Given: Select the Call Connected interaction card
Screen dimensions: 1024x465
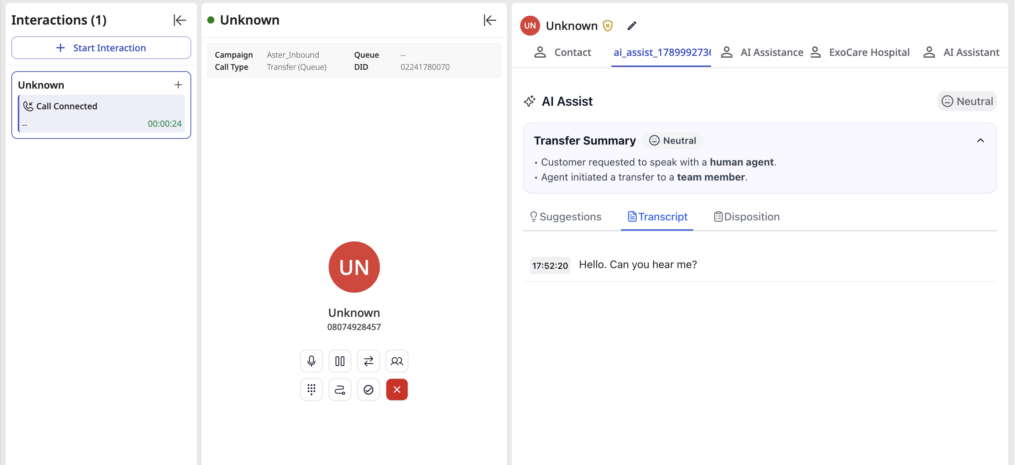Looking at the screenshot, I should [x=101, y=114].
